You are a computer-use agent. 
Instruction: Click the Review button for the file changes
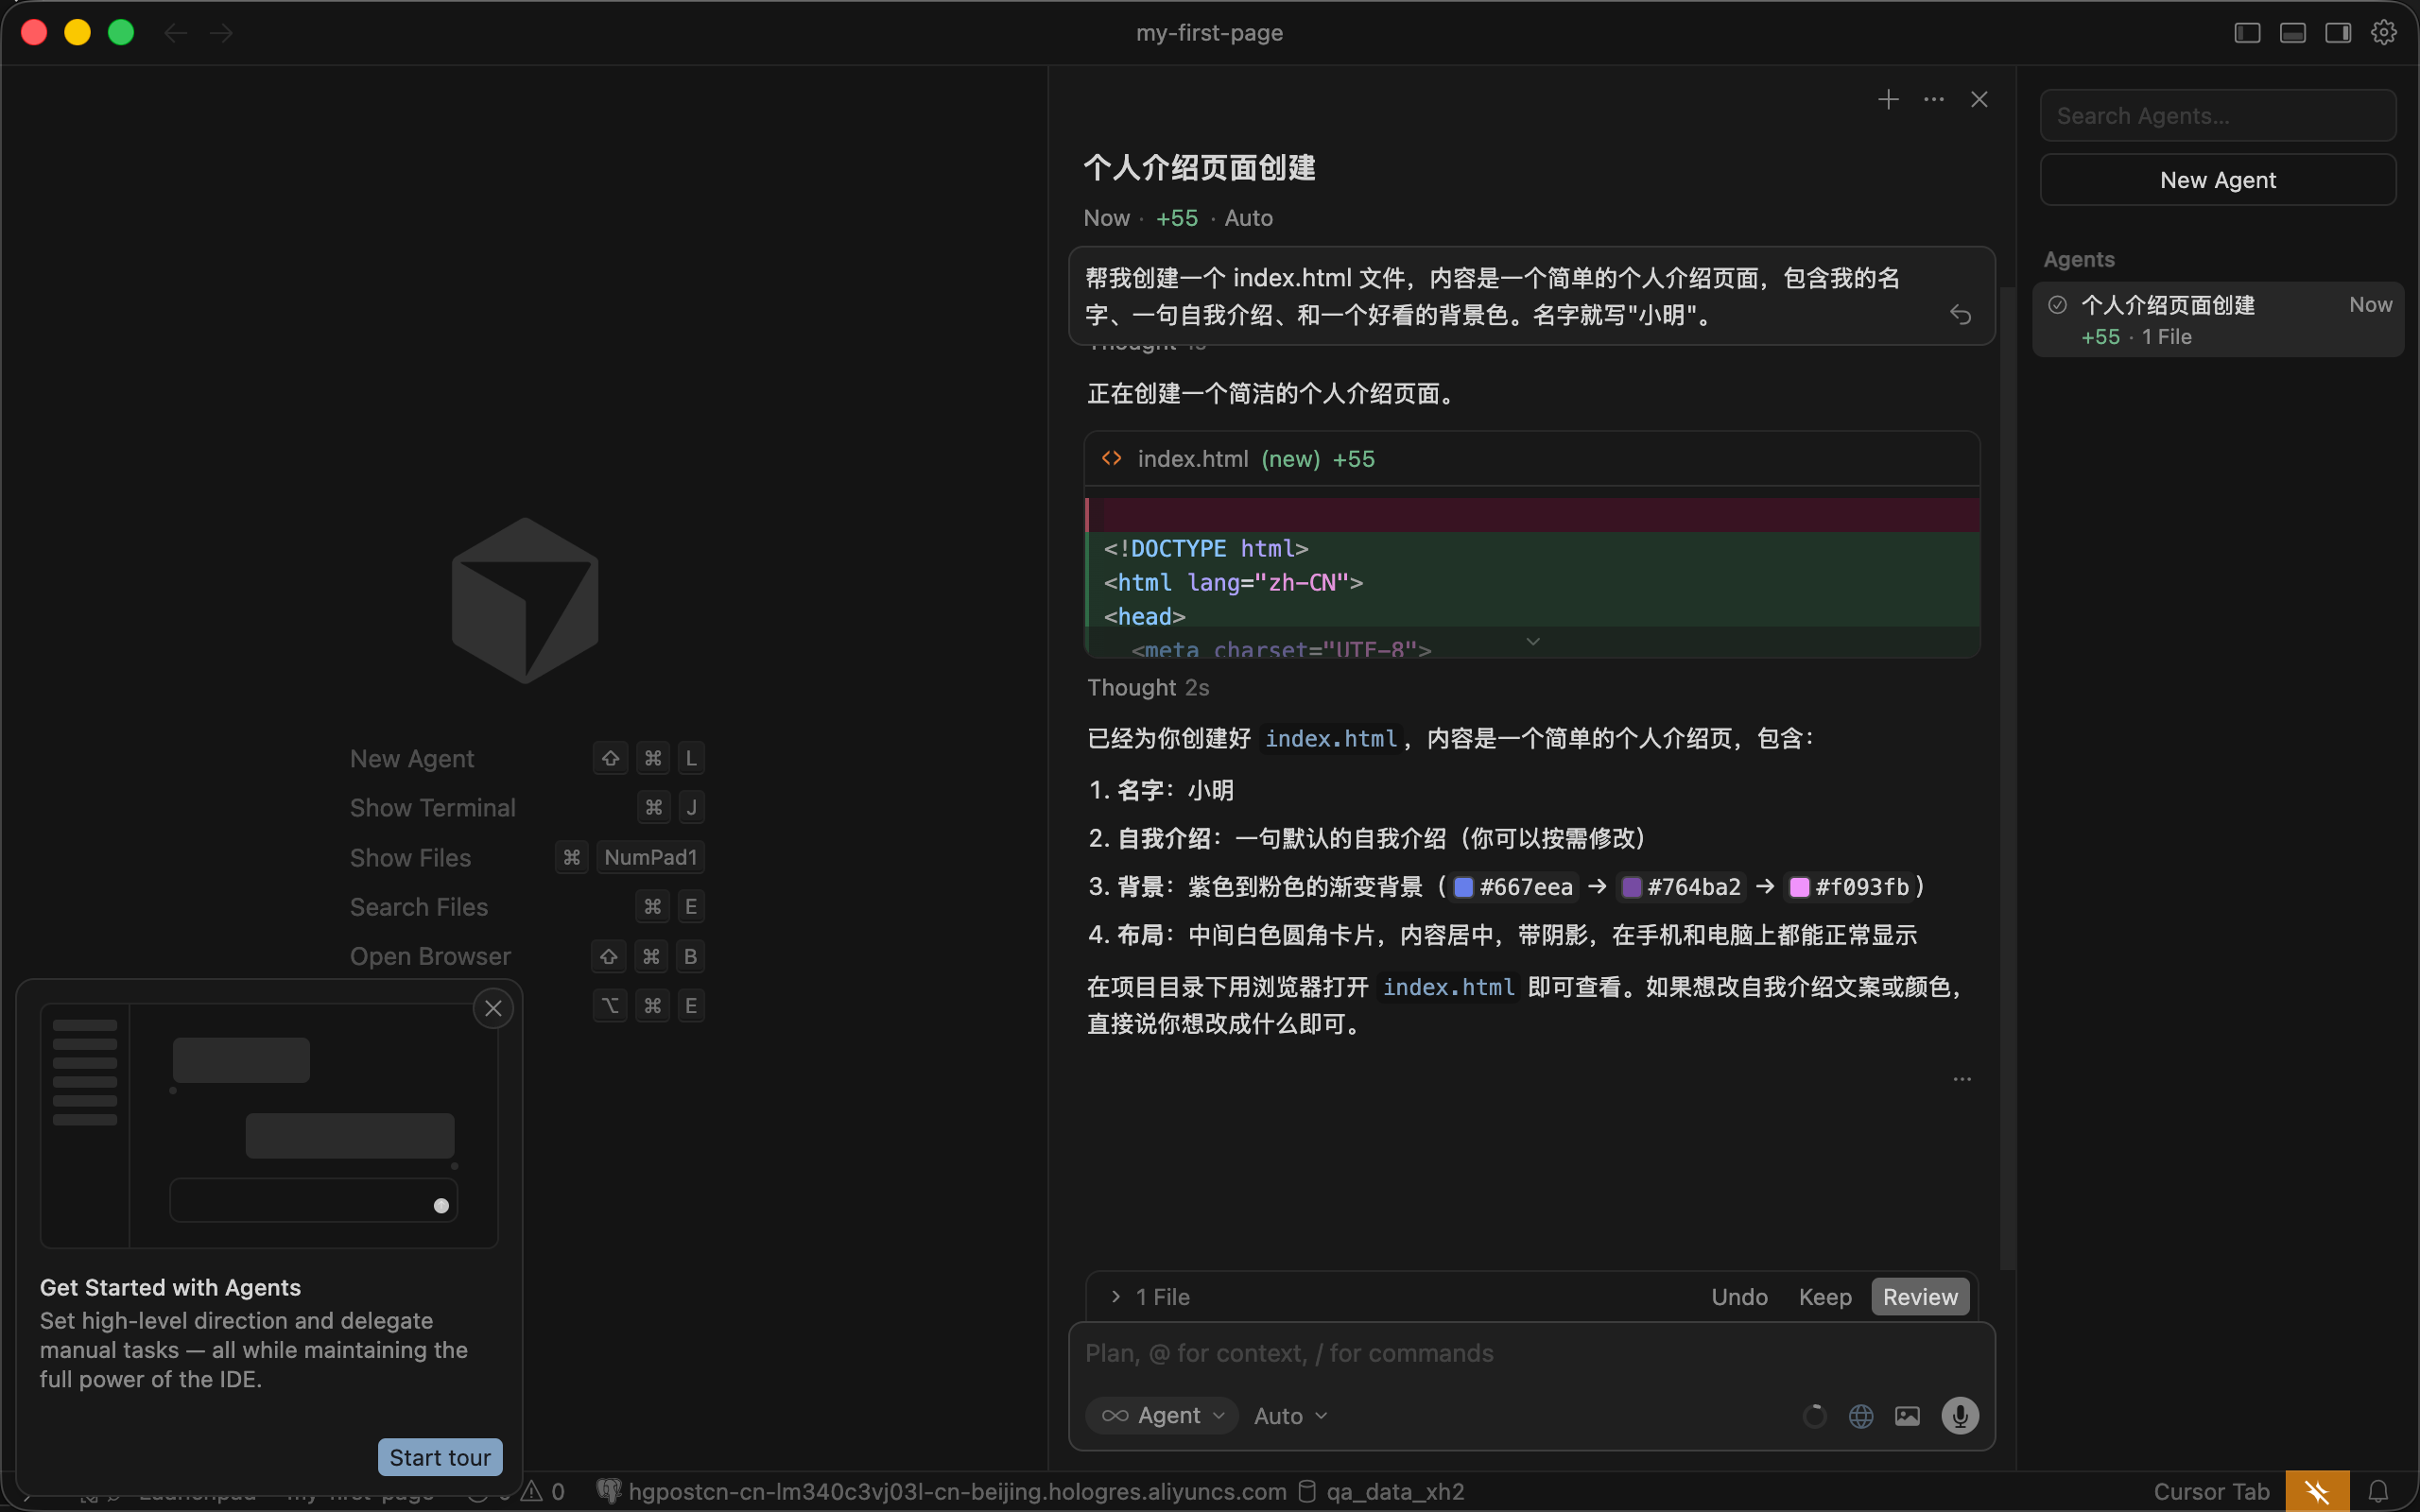(1919, 1296)
